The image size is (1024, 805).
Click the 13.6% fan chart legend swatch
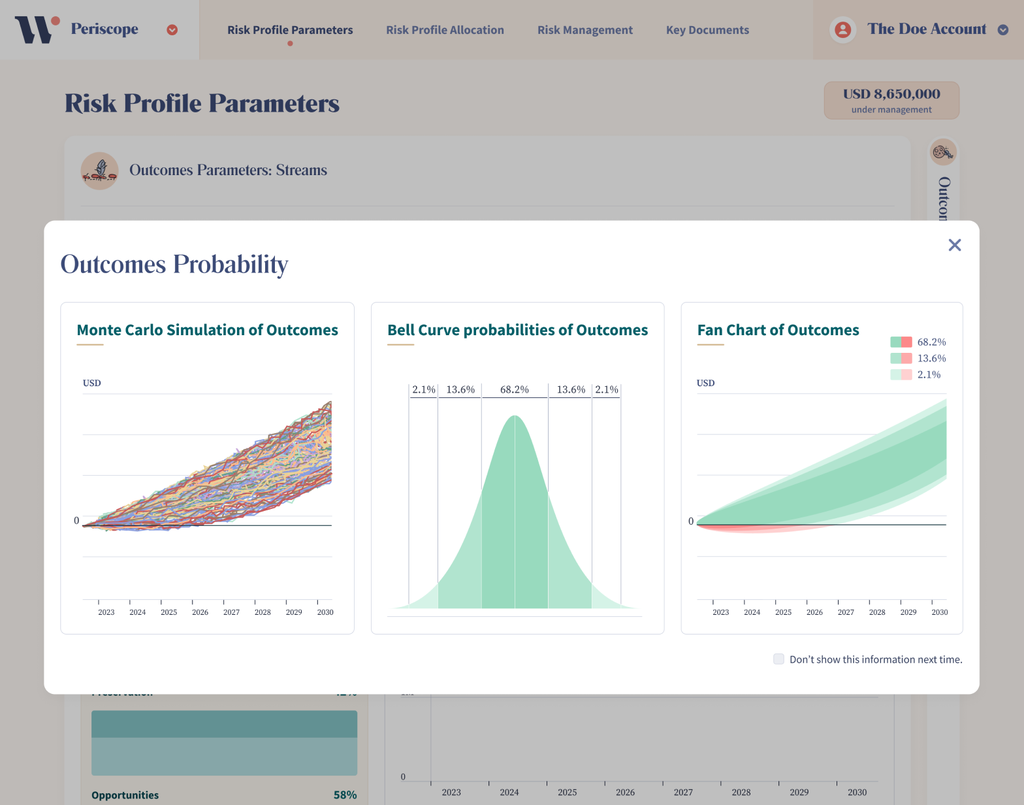[x=900, y=358]
